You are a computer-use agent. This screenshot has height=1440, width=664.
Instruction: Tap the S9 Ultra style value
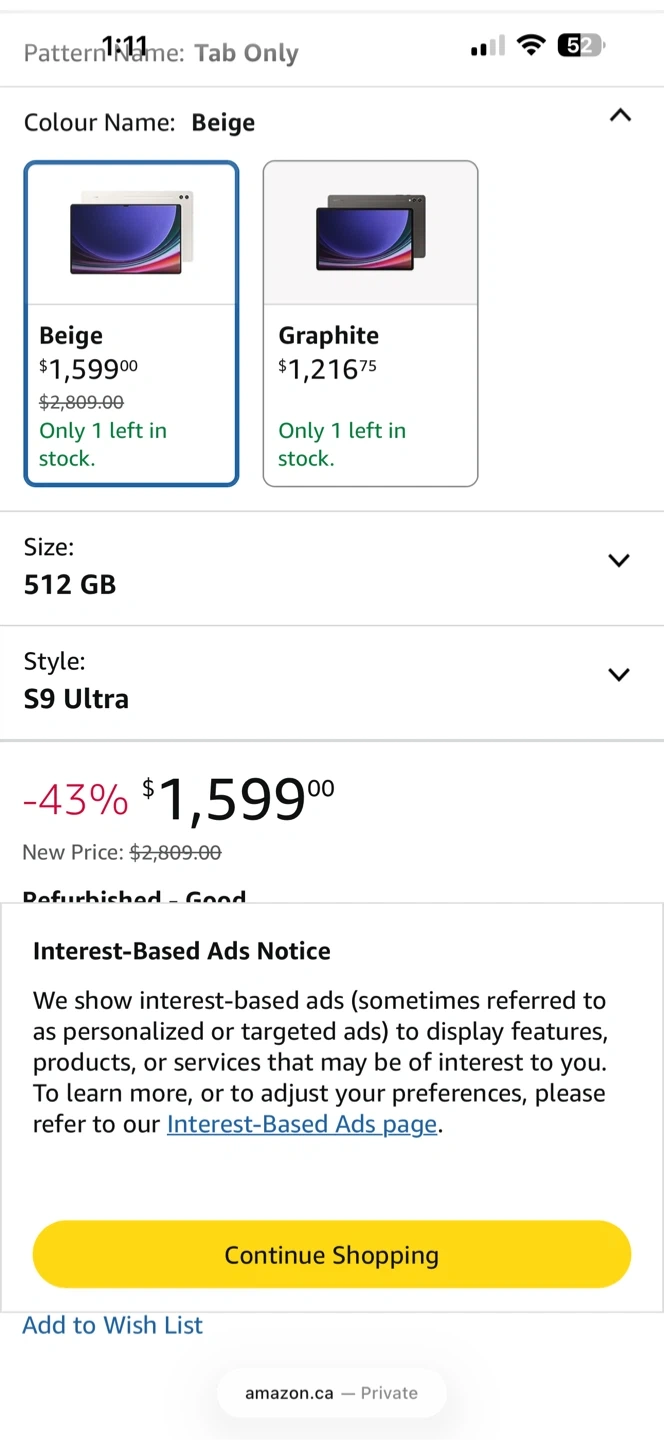coord(76,699)
